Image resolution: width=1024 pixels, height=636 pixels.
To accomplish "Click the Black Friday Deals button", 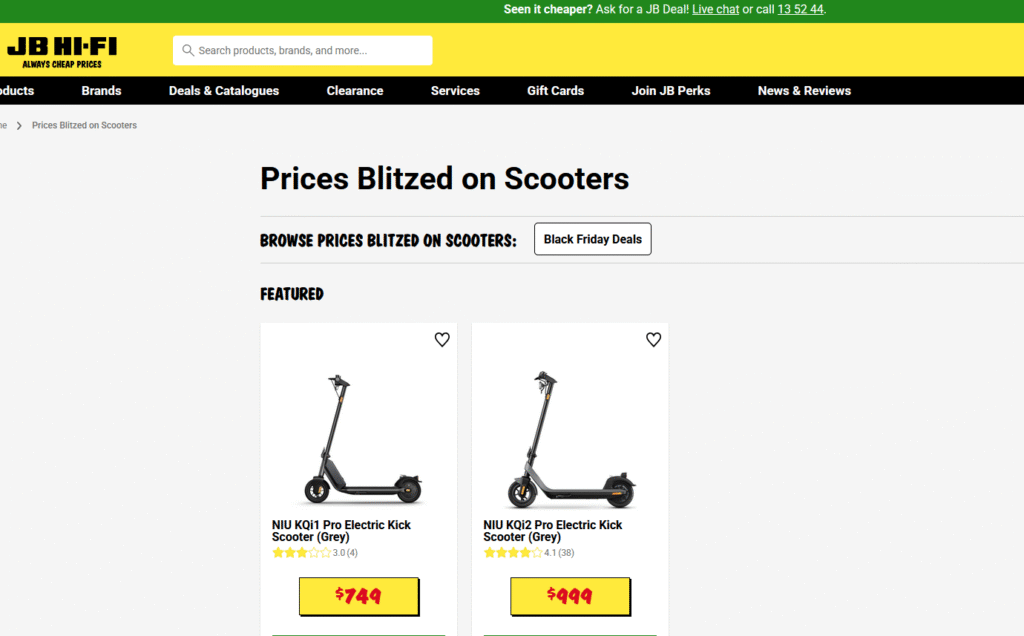I will [592, 239].
